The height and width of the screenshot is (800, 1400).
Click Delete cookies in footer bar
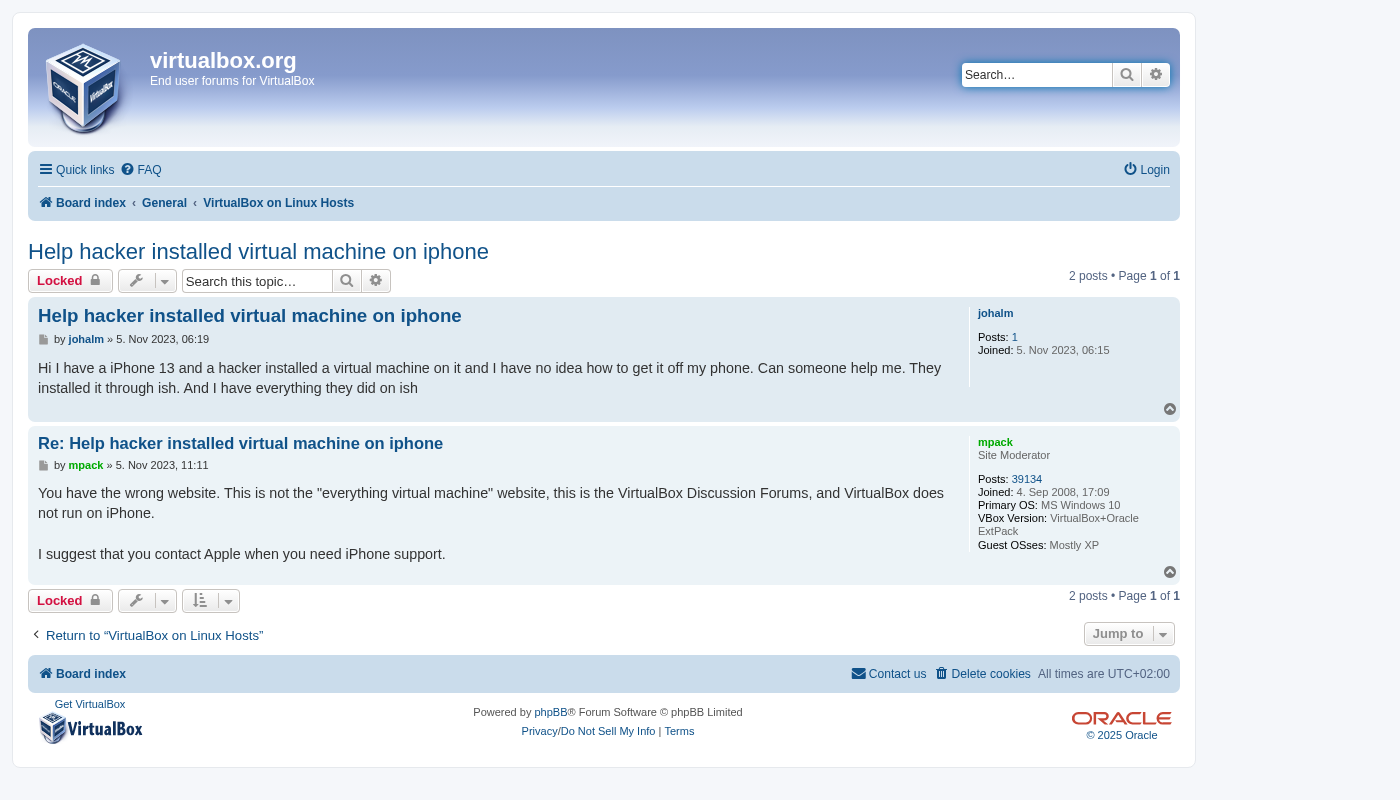click(983, 674)
